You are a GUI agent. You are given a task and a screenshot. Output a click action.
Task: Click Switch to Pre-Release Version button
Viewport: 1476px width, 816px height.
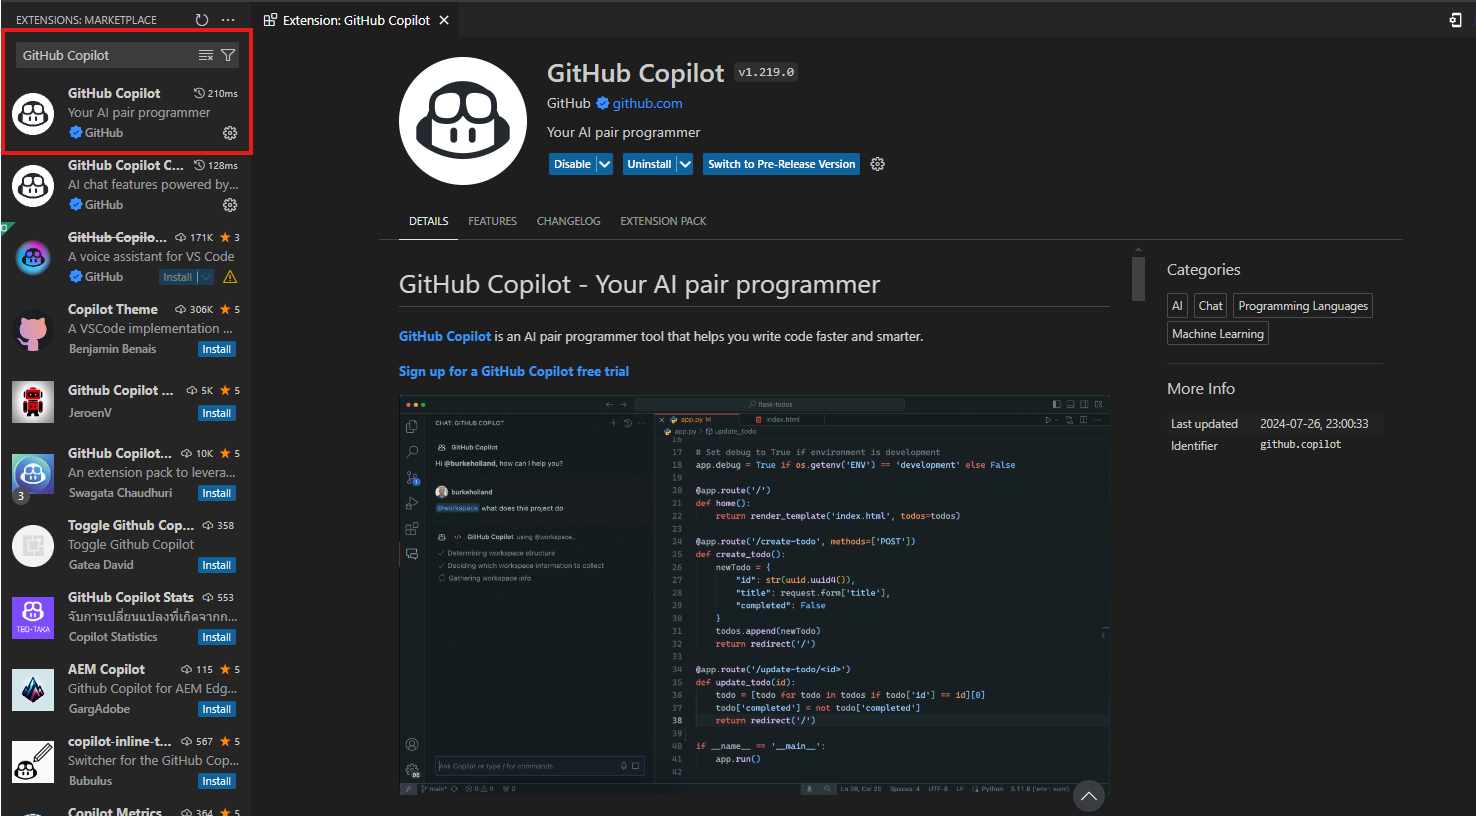tap(781, 164)
